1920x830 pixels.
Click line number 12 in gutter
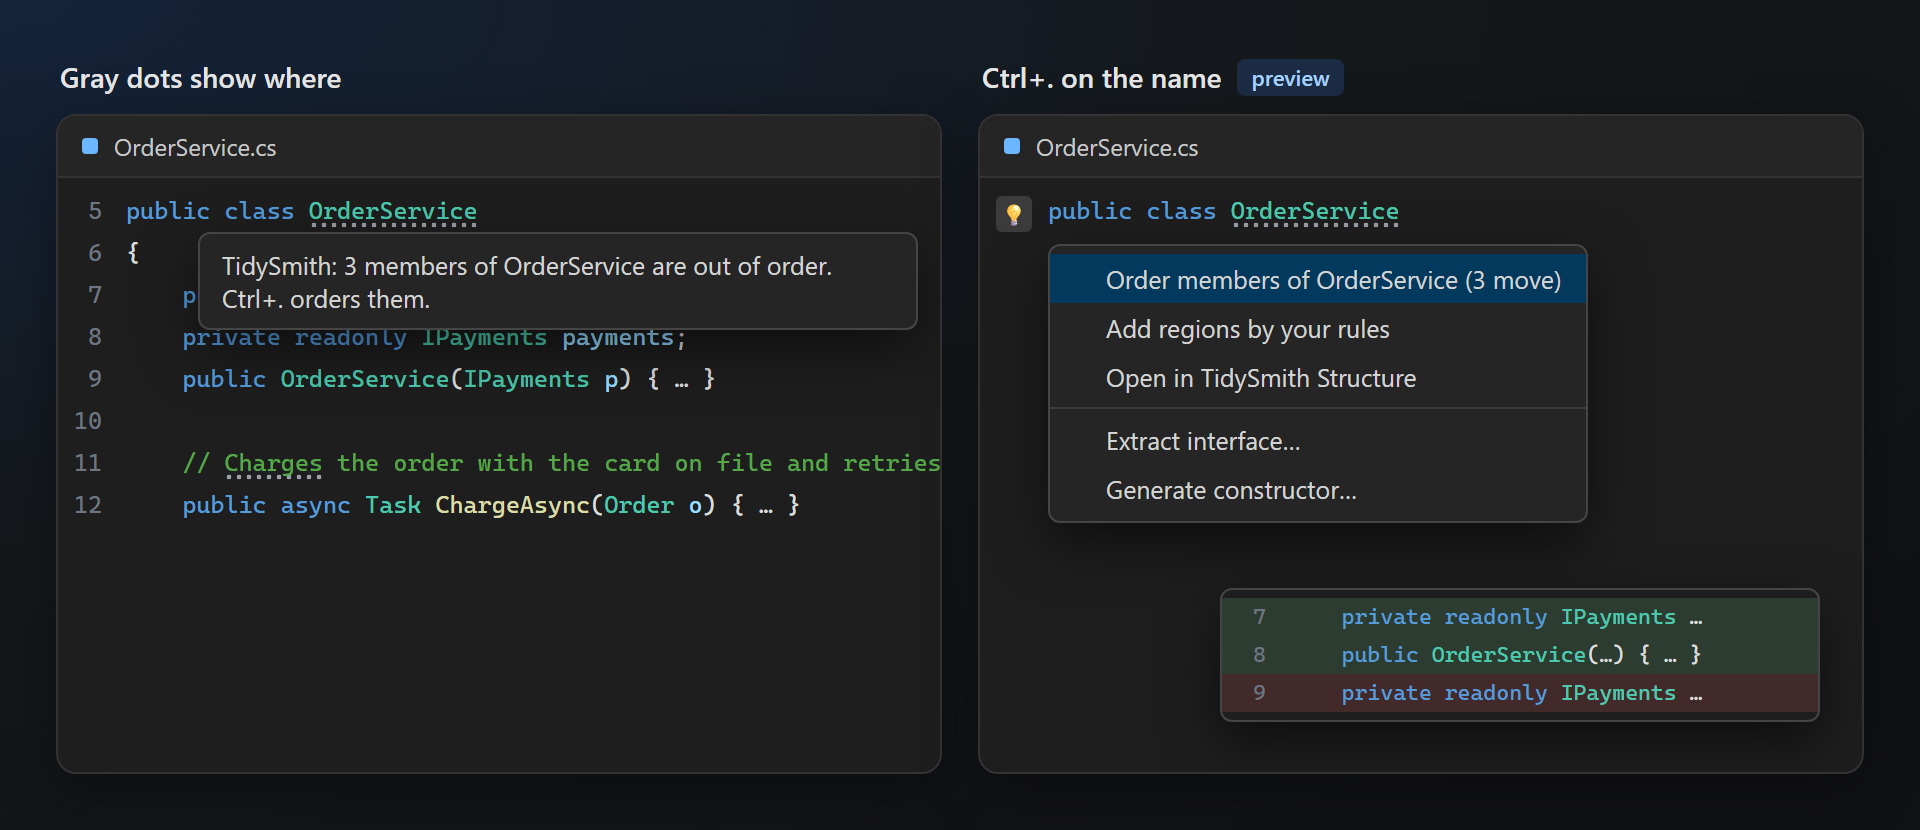[x=88, y=505]
